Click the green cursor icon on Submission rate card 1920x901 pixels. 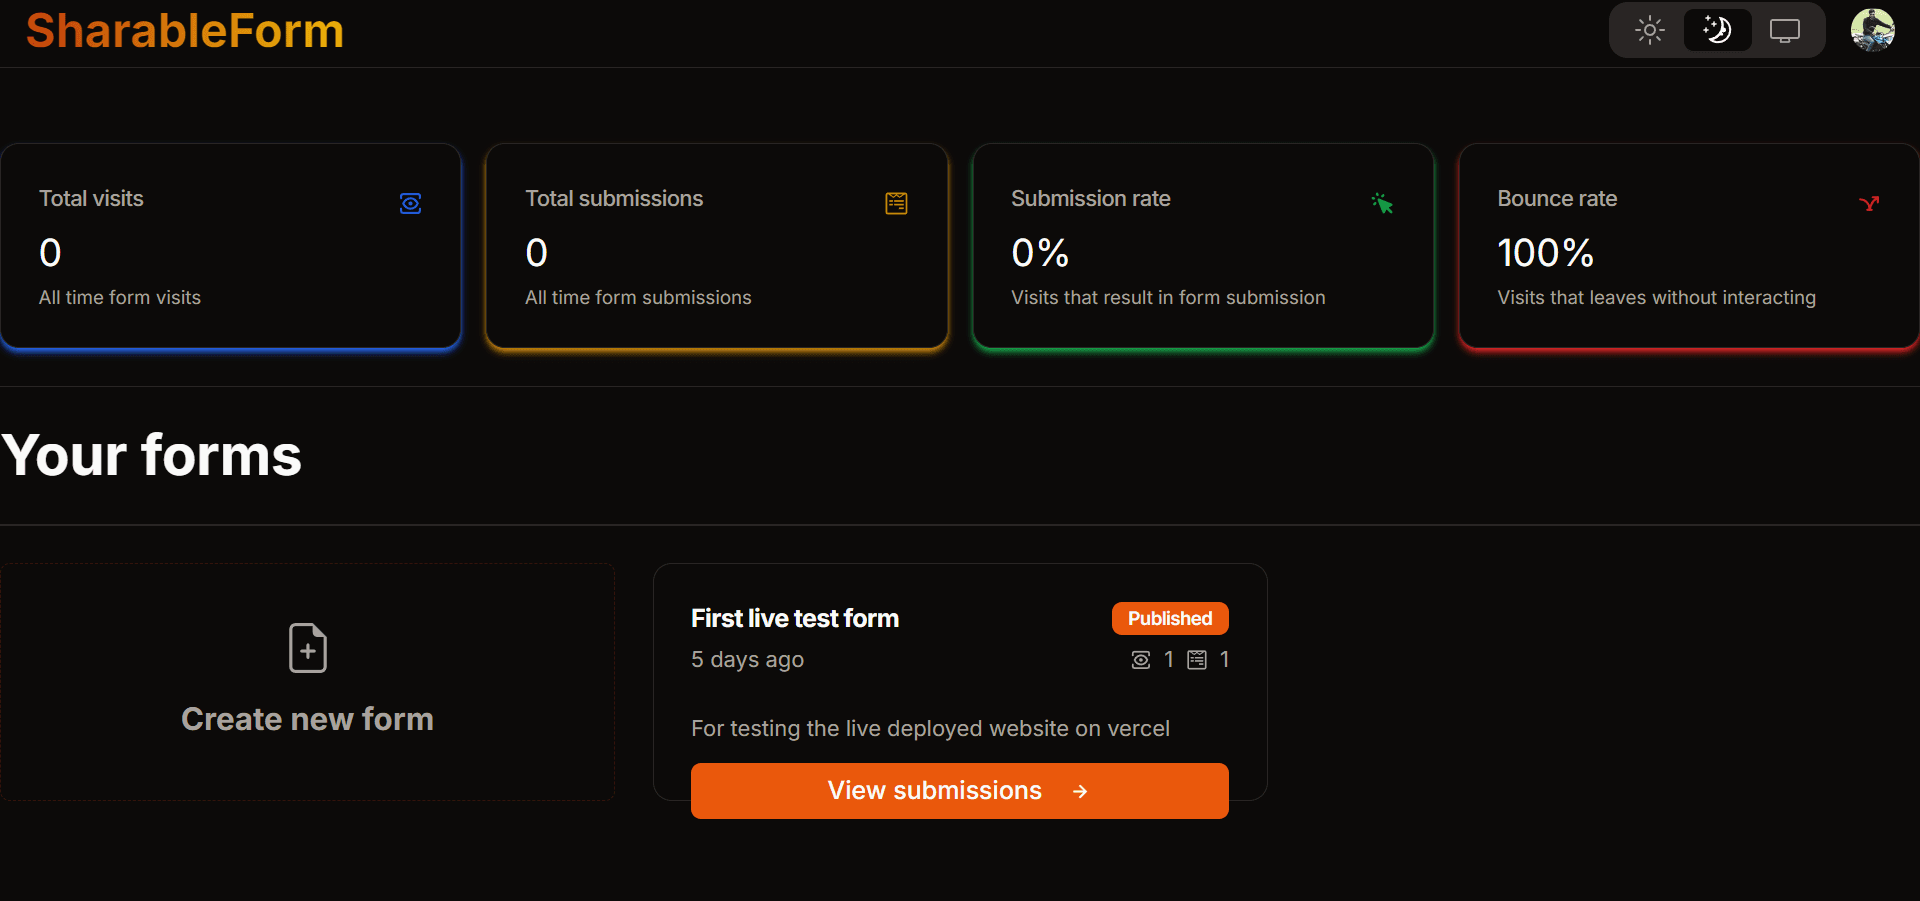pyautogui.click(x=1383, y=203)
